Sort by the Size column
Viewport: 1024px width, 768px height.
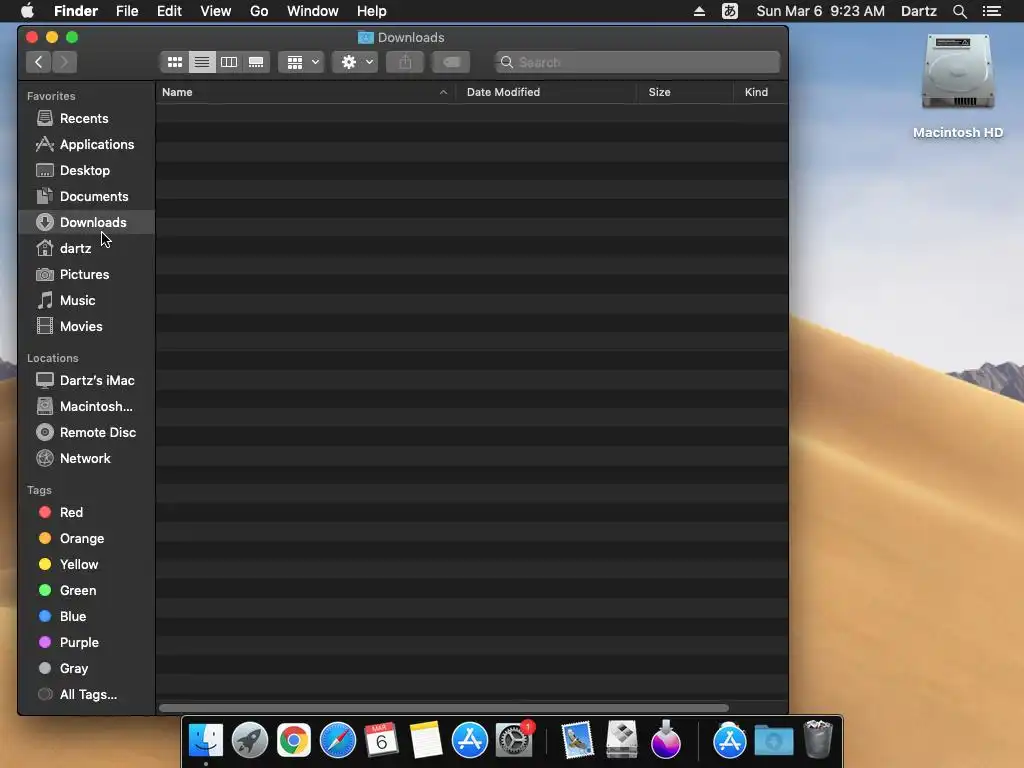click(x=685, y=92)
